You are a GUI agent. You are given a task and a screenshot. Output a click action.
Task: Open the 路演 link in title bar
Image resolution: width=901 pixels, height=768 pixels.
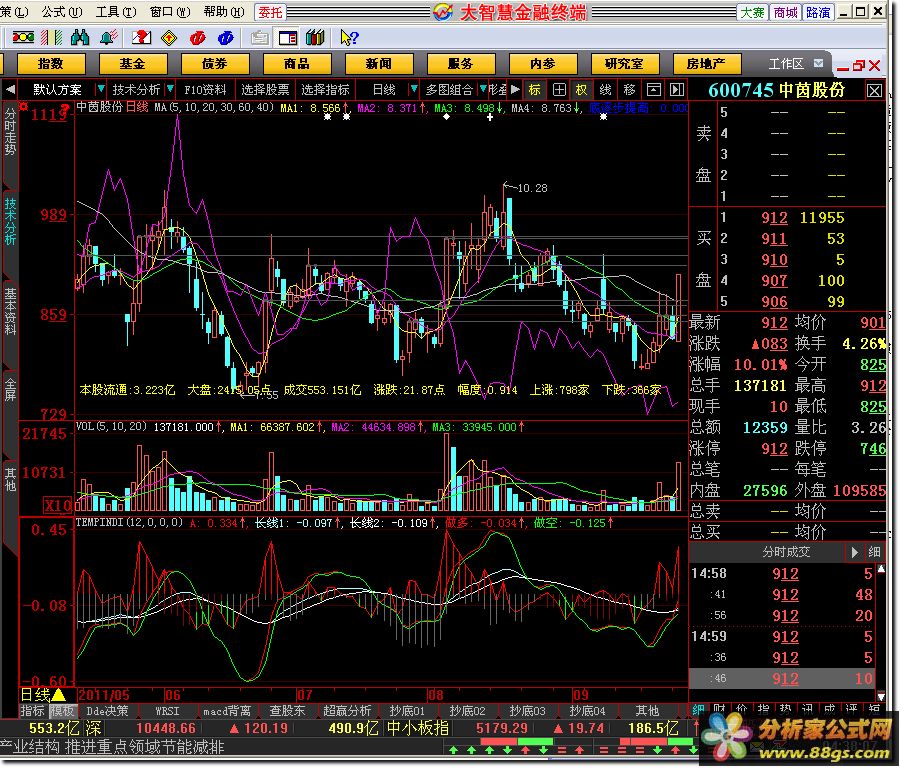pos(818,12)
